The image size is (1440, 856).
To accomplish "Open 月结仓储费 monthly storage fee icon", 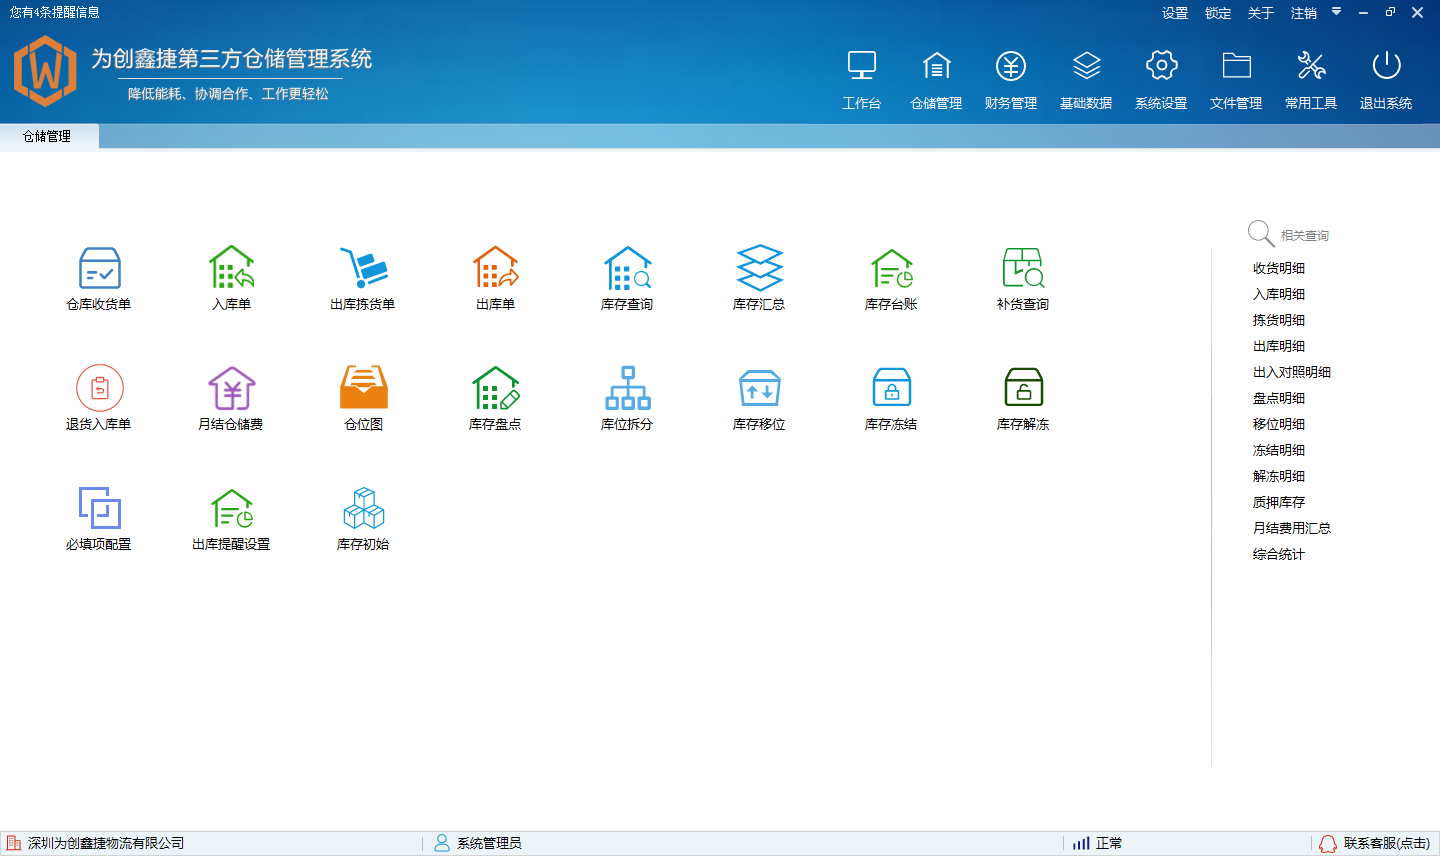I will pos(232,388).
